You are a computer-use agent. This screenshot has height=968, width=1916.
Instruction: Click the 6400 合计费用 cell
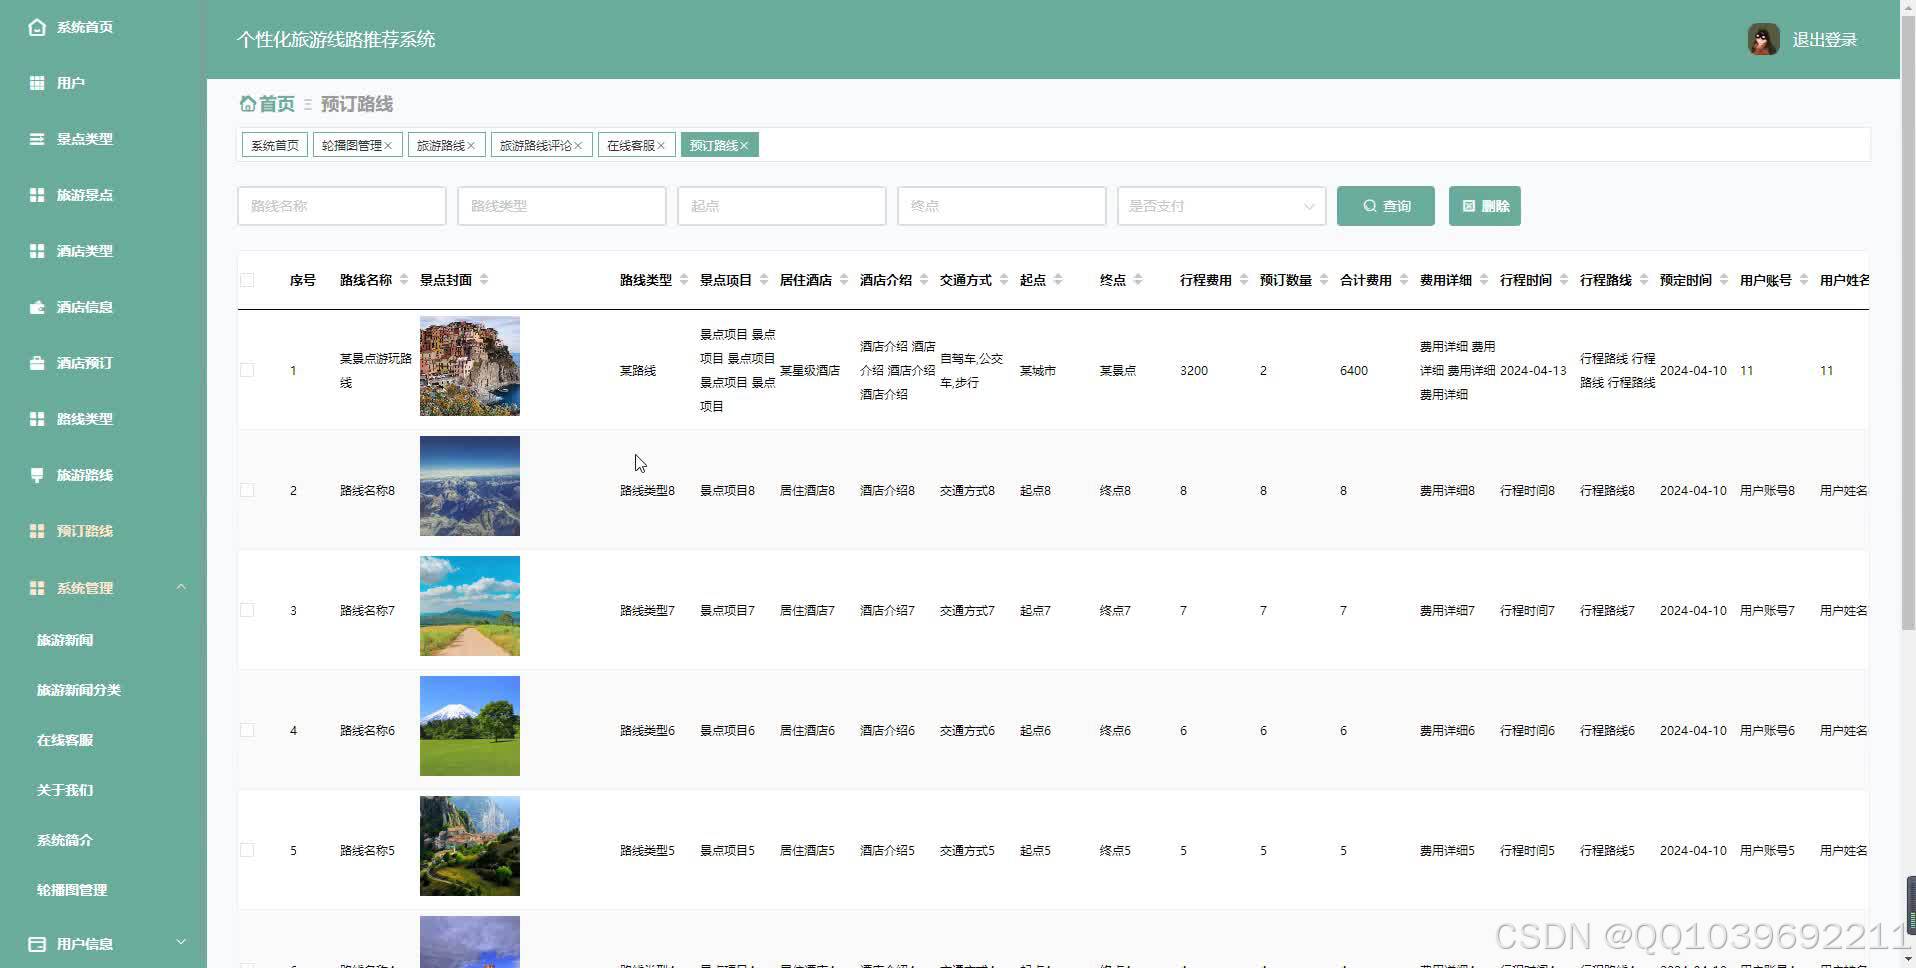pyautogui.click(x=1354, y=371)
